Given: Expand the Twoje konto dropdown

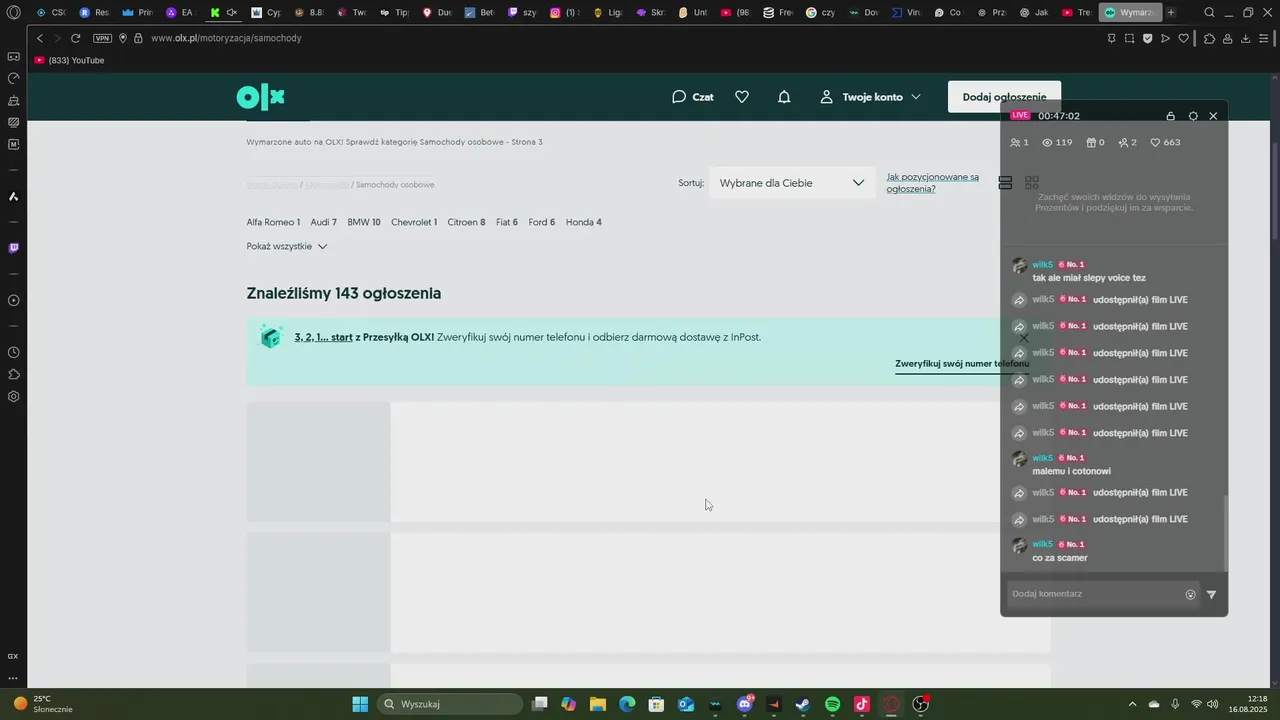Looking at the screenshot, I should (x=870, y=97).
